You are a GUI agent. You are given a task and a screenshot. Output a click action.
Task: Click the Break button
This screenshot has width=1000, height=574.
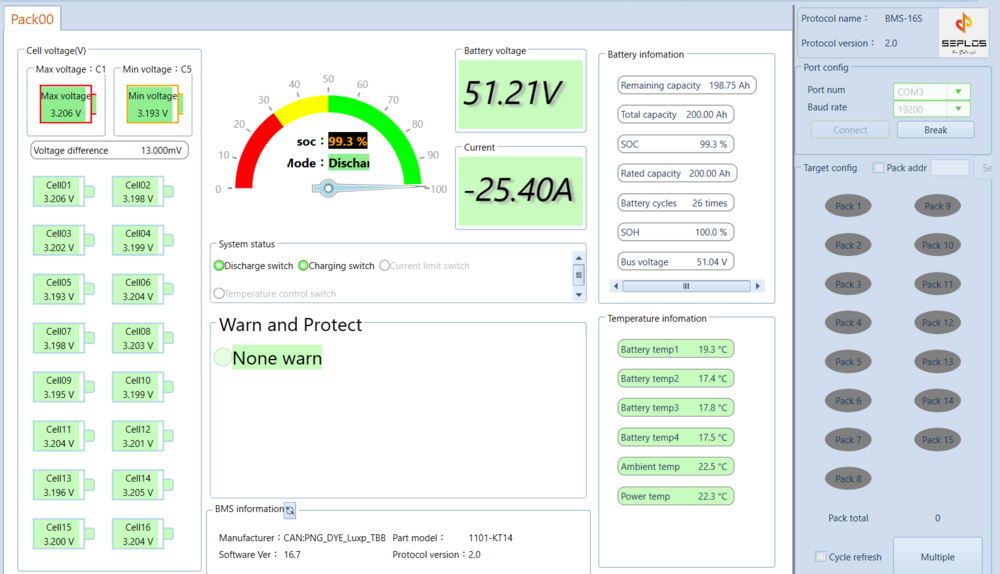pos(936,129)
